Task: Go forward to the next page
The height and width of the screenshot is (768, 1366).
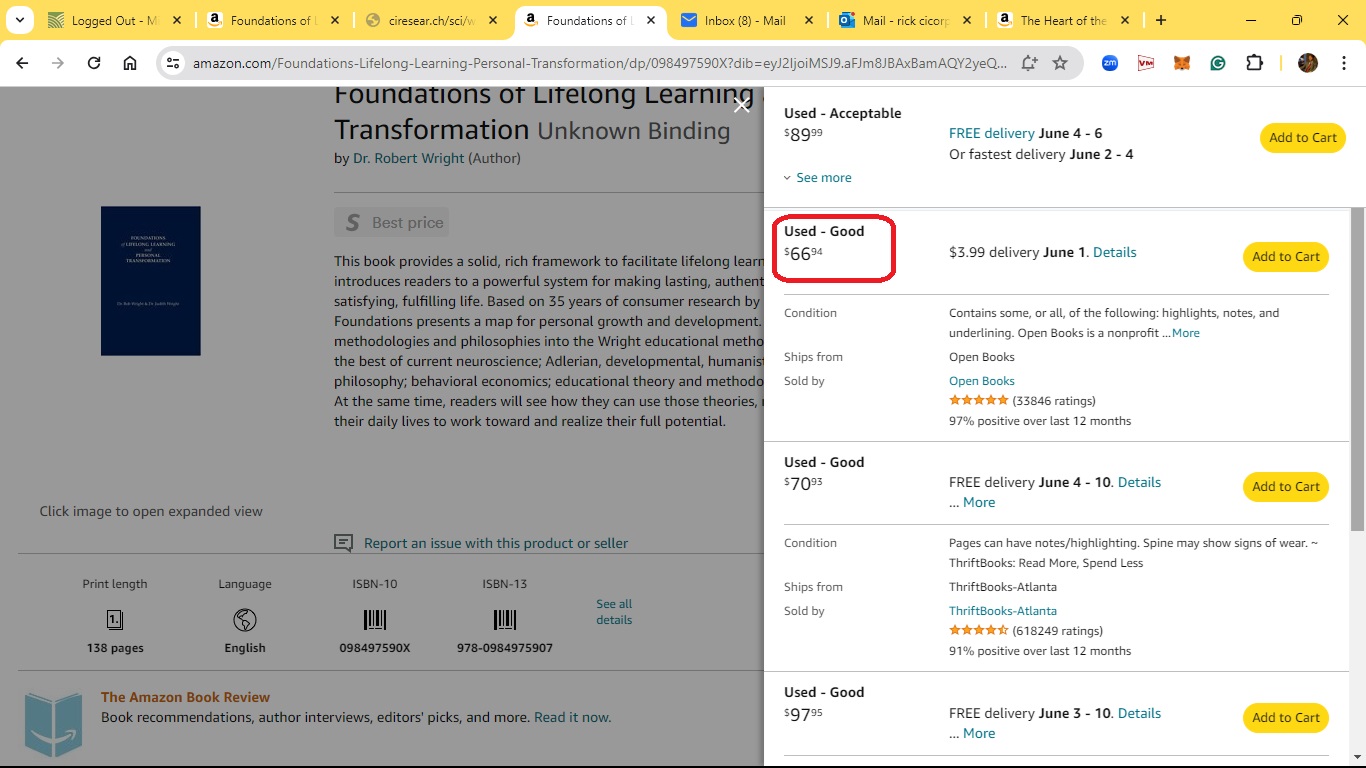Action: pos(58,63)
